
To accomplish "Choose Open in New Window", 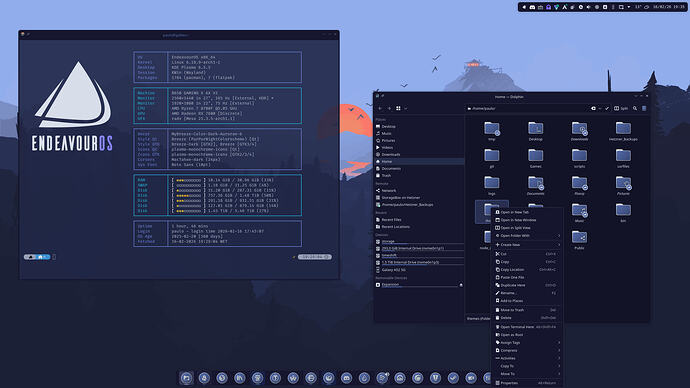I will click(527, 220).
